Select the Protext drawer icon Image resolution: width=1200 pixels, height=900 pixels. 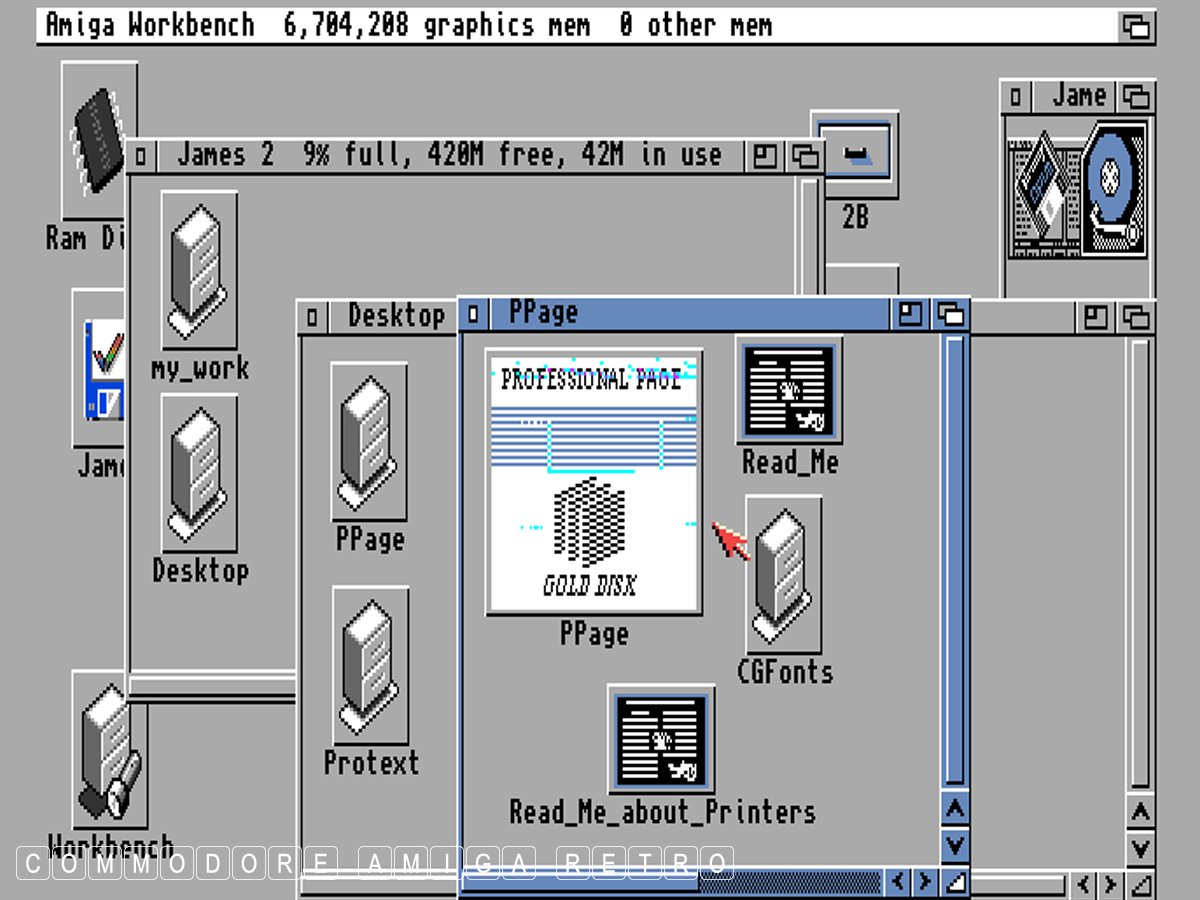(370, 665)
